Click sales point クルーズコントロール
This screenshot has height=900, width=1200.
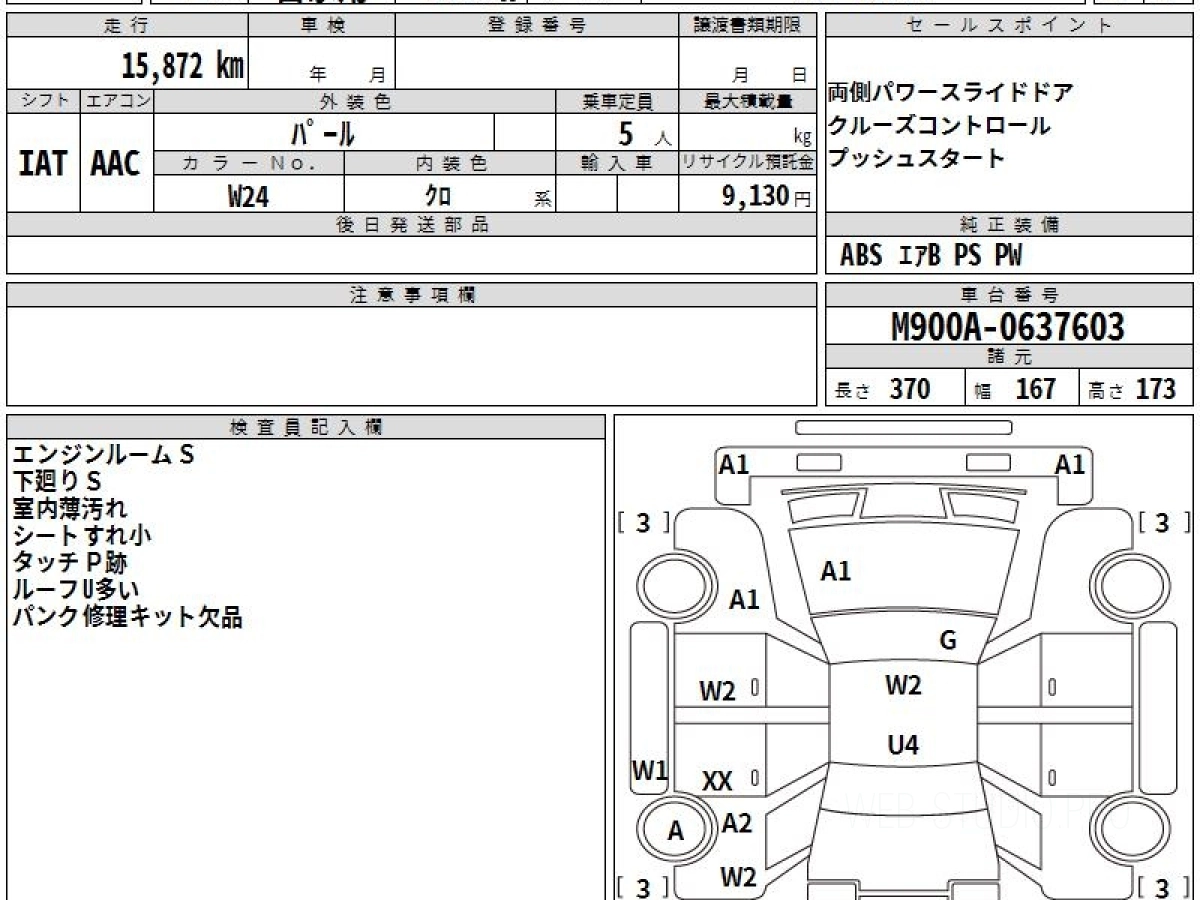click(939, 126)
